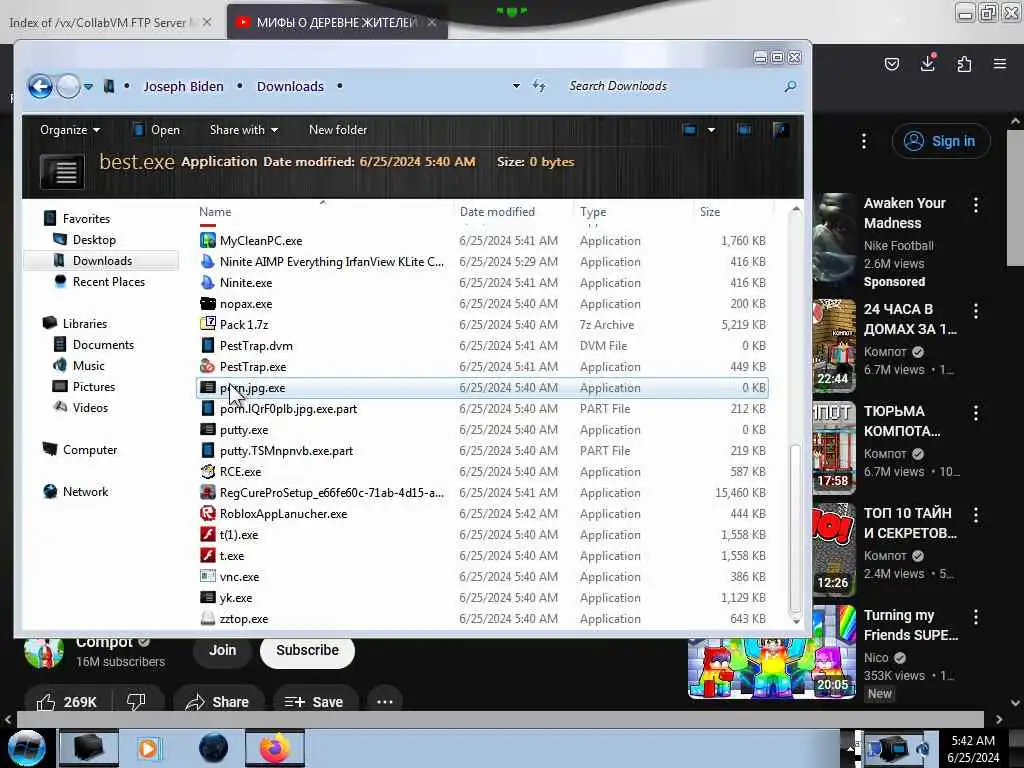Click the Join button

pyautogui.click(x=222, y=650)
